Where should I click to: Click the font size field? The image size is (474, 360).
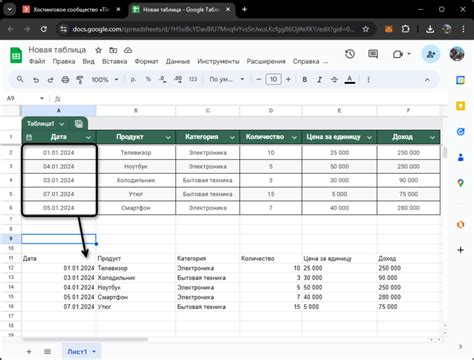click(273, 79)
